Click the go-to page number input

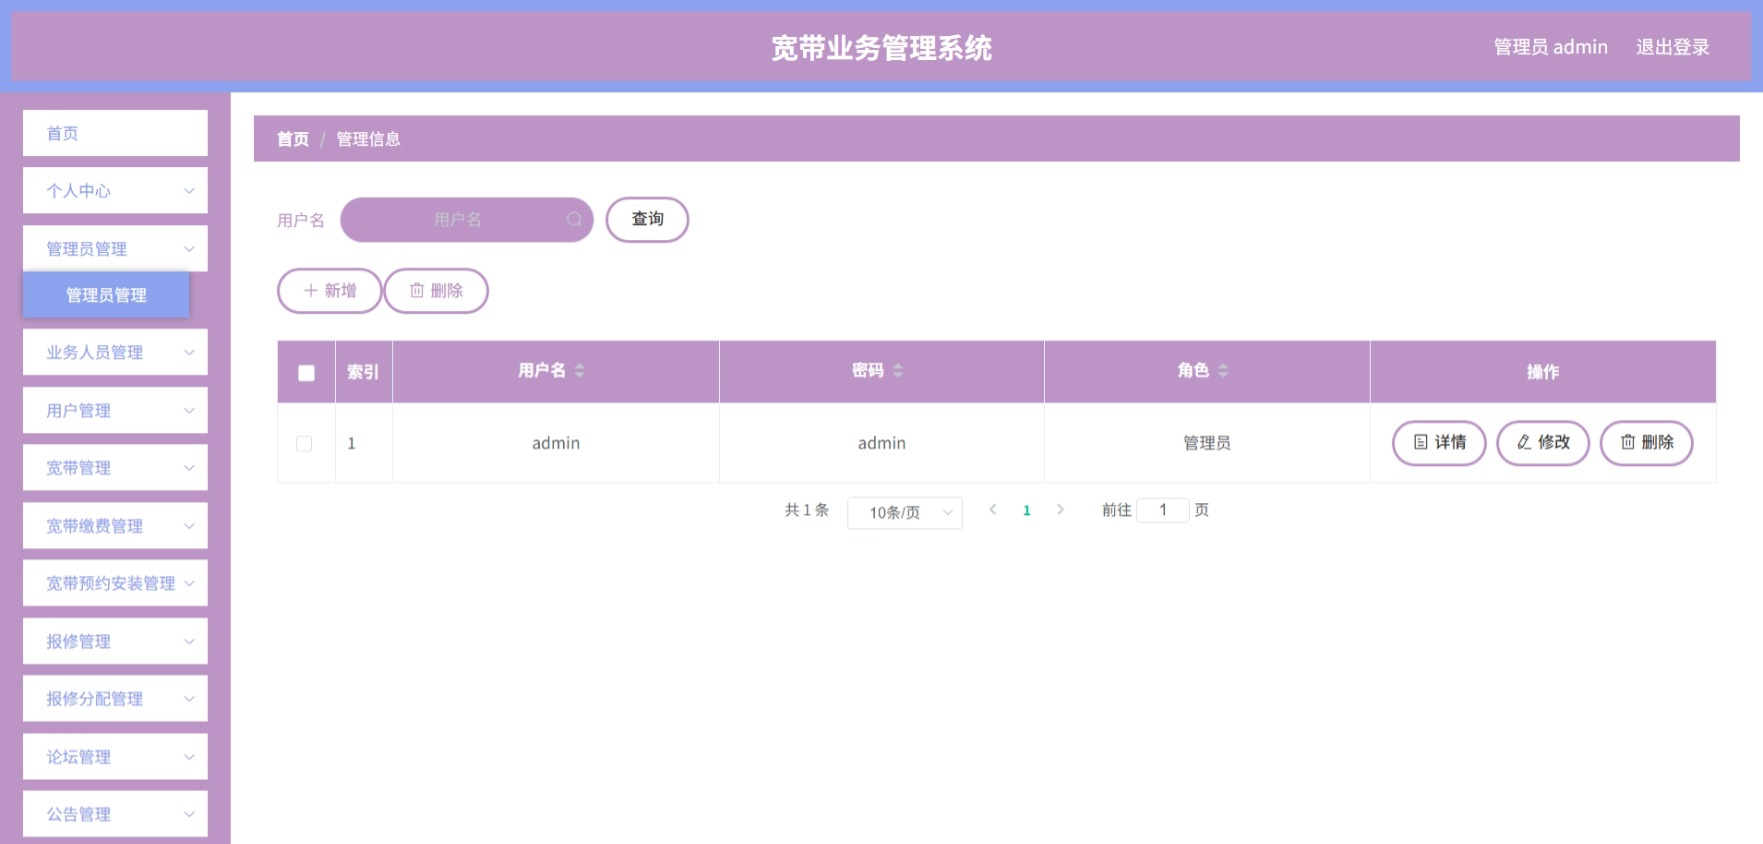pyautogui.click(x=1163, y=510)
